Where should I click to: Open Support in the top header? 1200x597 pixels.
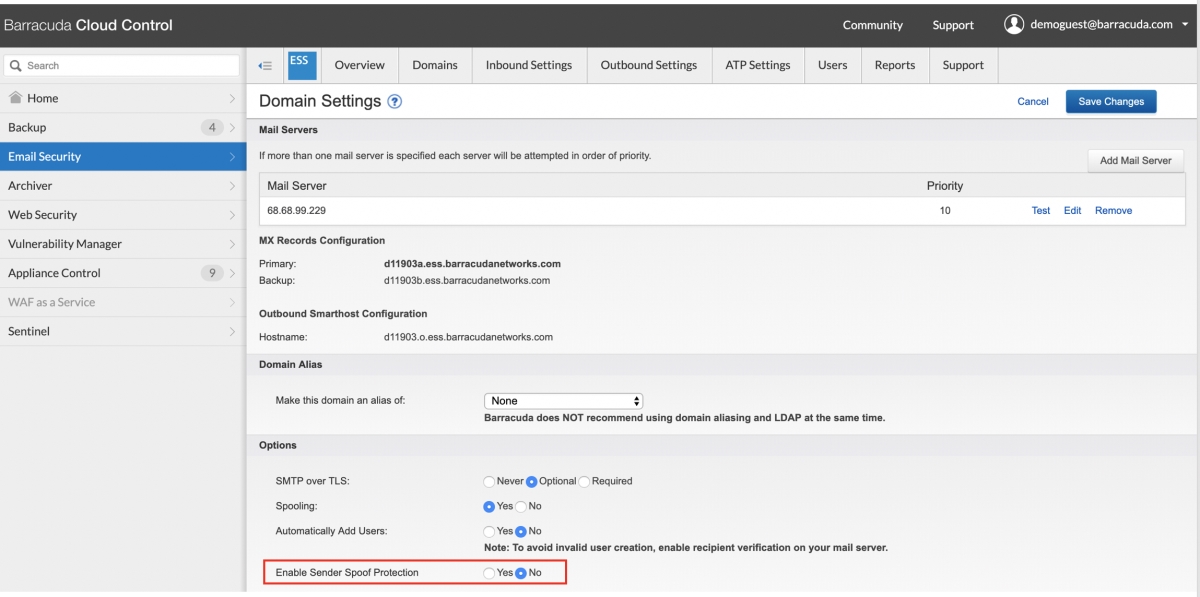click(953, 25)
